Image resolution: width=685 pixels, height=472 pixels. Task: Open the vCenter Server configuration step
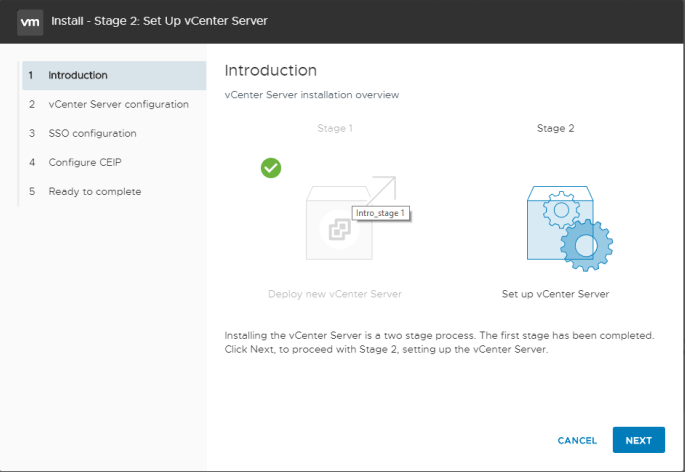[114, 104]
